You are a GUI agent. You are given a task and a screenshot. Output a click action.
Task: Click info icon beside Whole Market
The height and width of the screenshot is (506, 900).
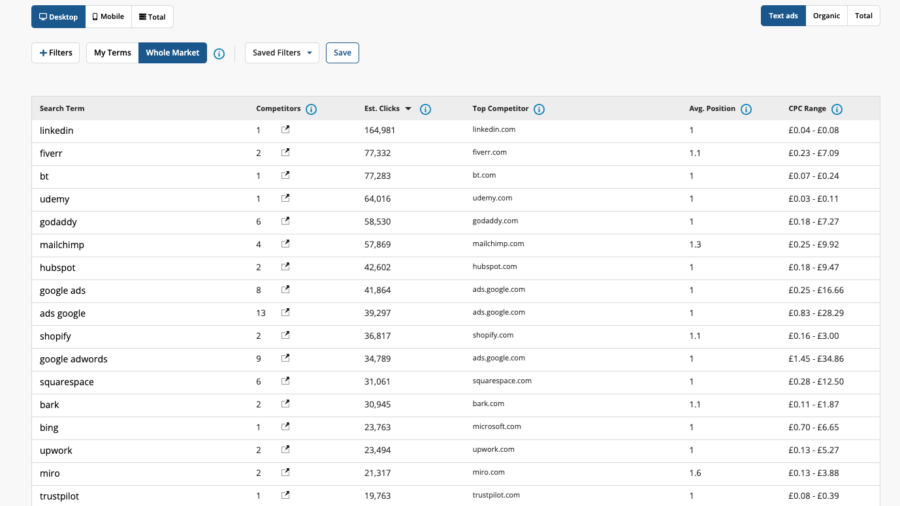(x=219, y=53)
